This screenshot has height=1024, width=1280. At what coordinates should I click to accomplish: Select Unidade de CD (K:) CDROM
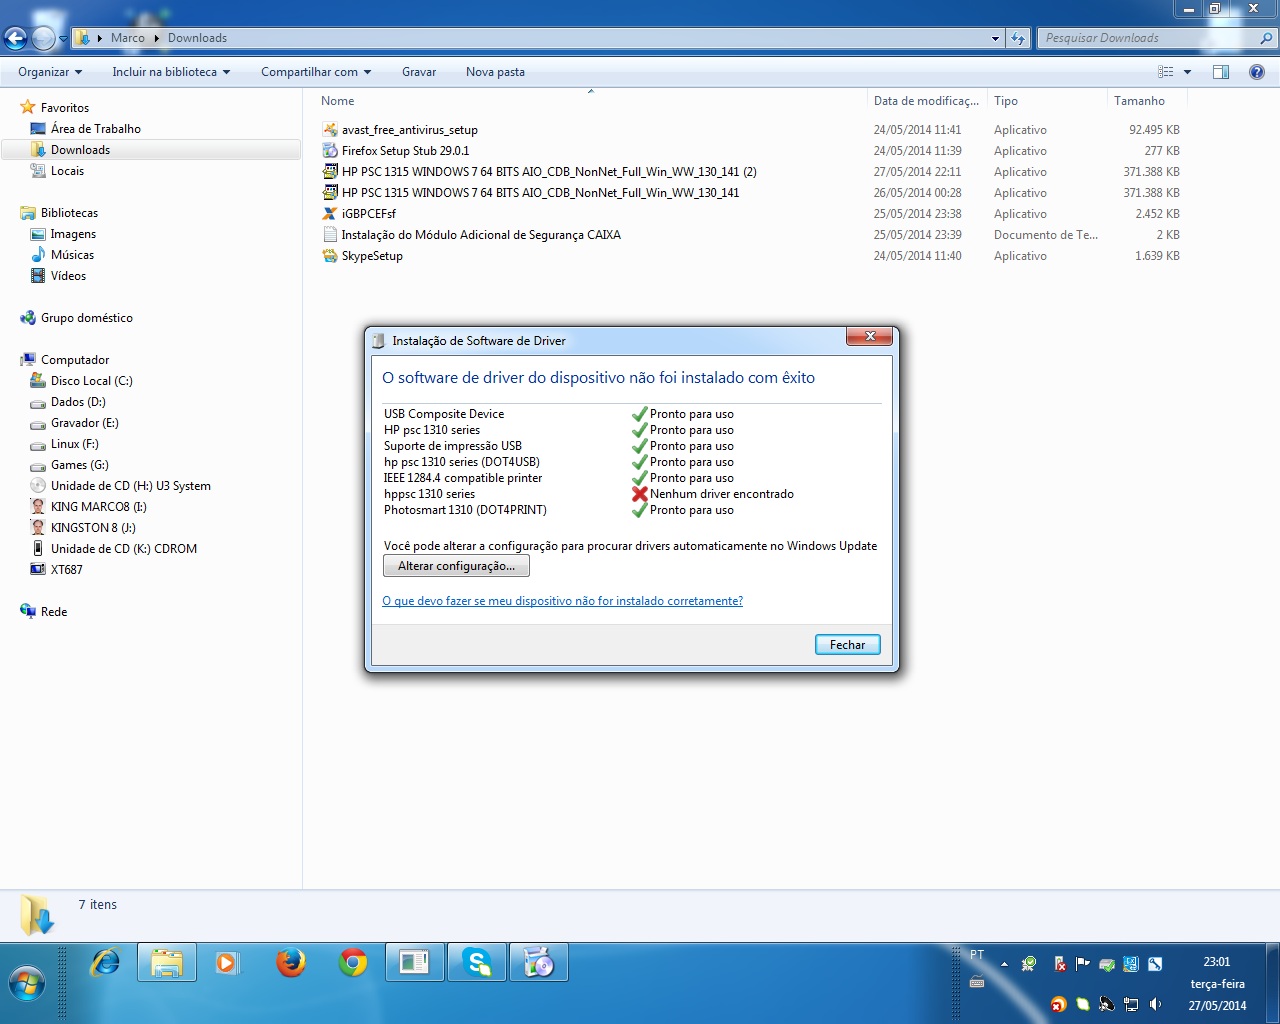pos(123,549)
